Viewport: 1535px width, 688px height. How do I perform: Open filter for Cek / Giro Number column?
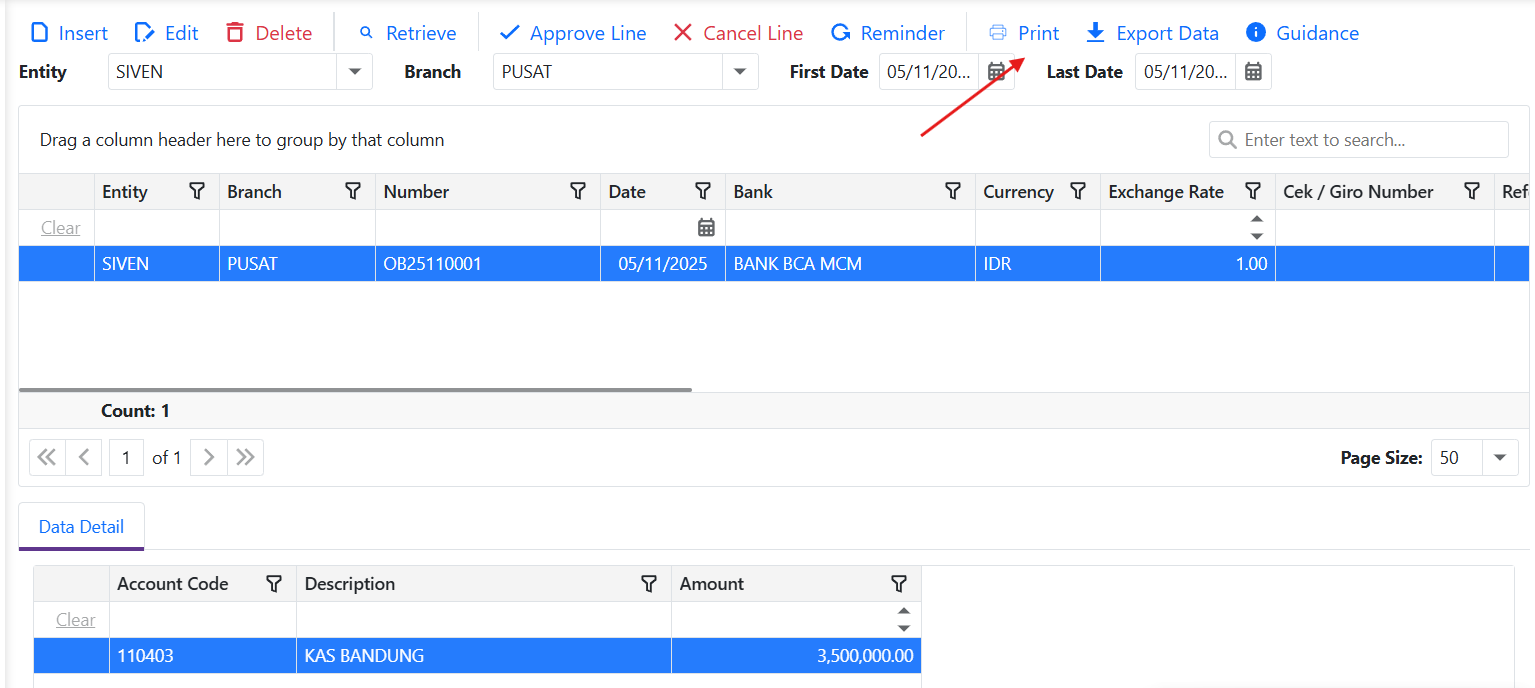coord(1472,191)
